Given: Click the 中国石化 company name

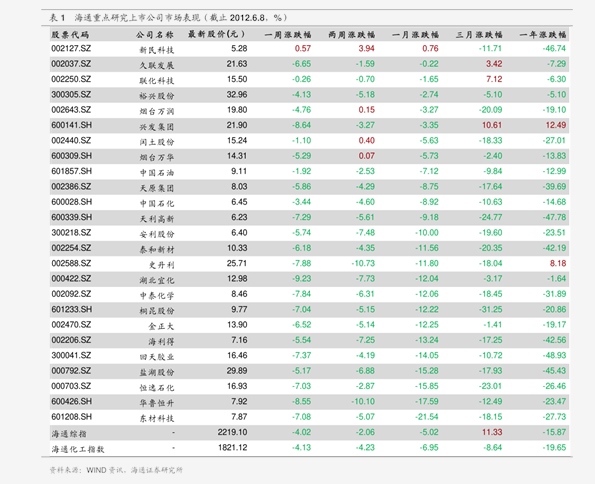Looking at the screenshot, I should click(x=157, y=203).
